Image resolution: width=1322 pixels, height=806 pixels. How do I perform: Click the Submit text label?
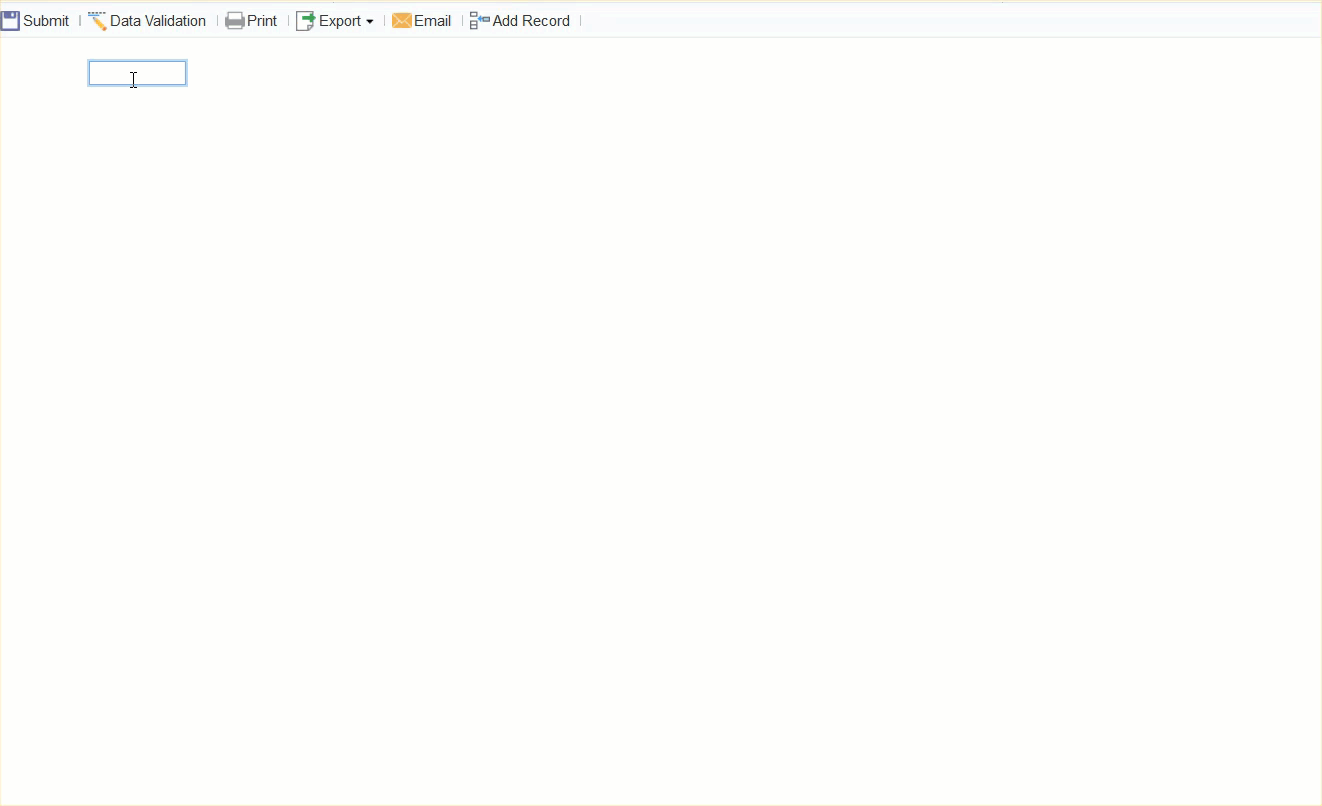pos(44,20)
